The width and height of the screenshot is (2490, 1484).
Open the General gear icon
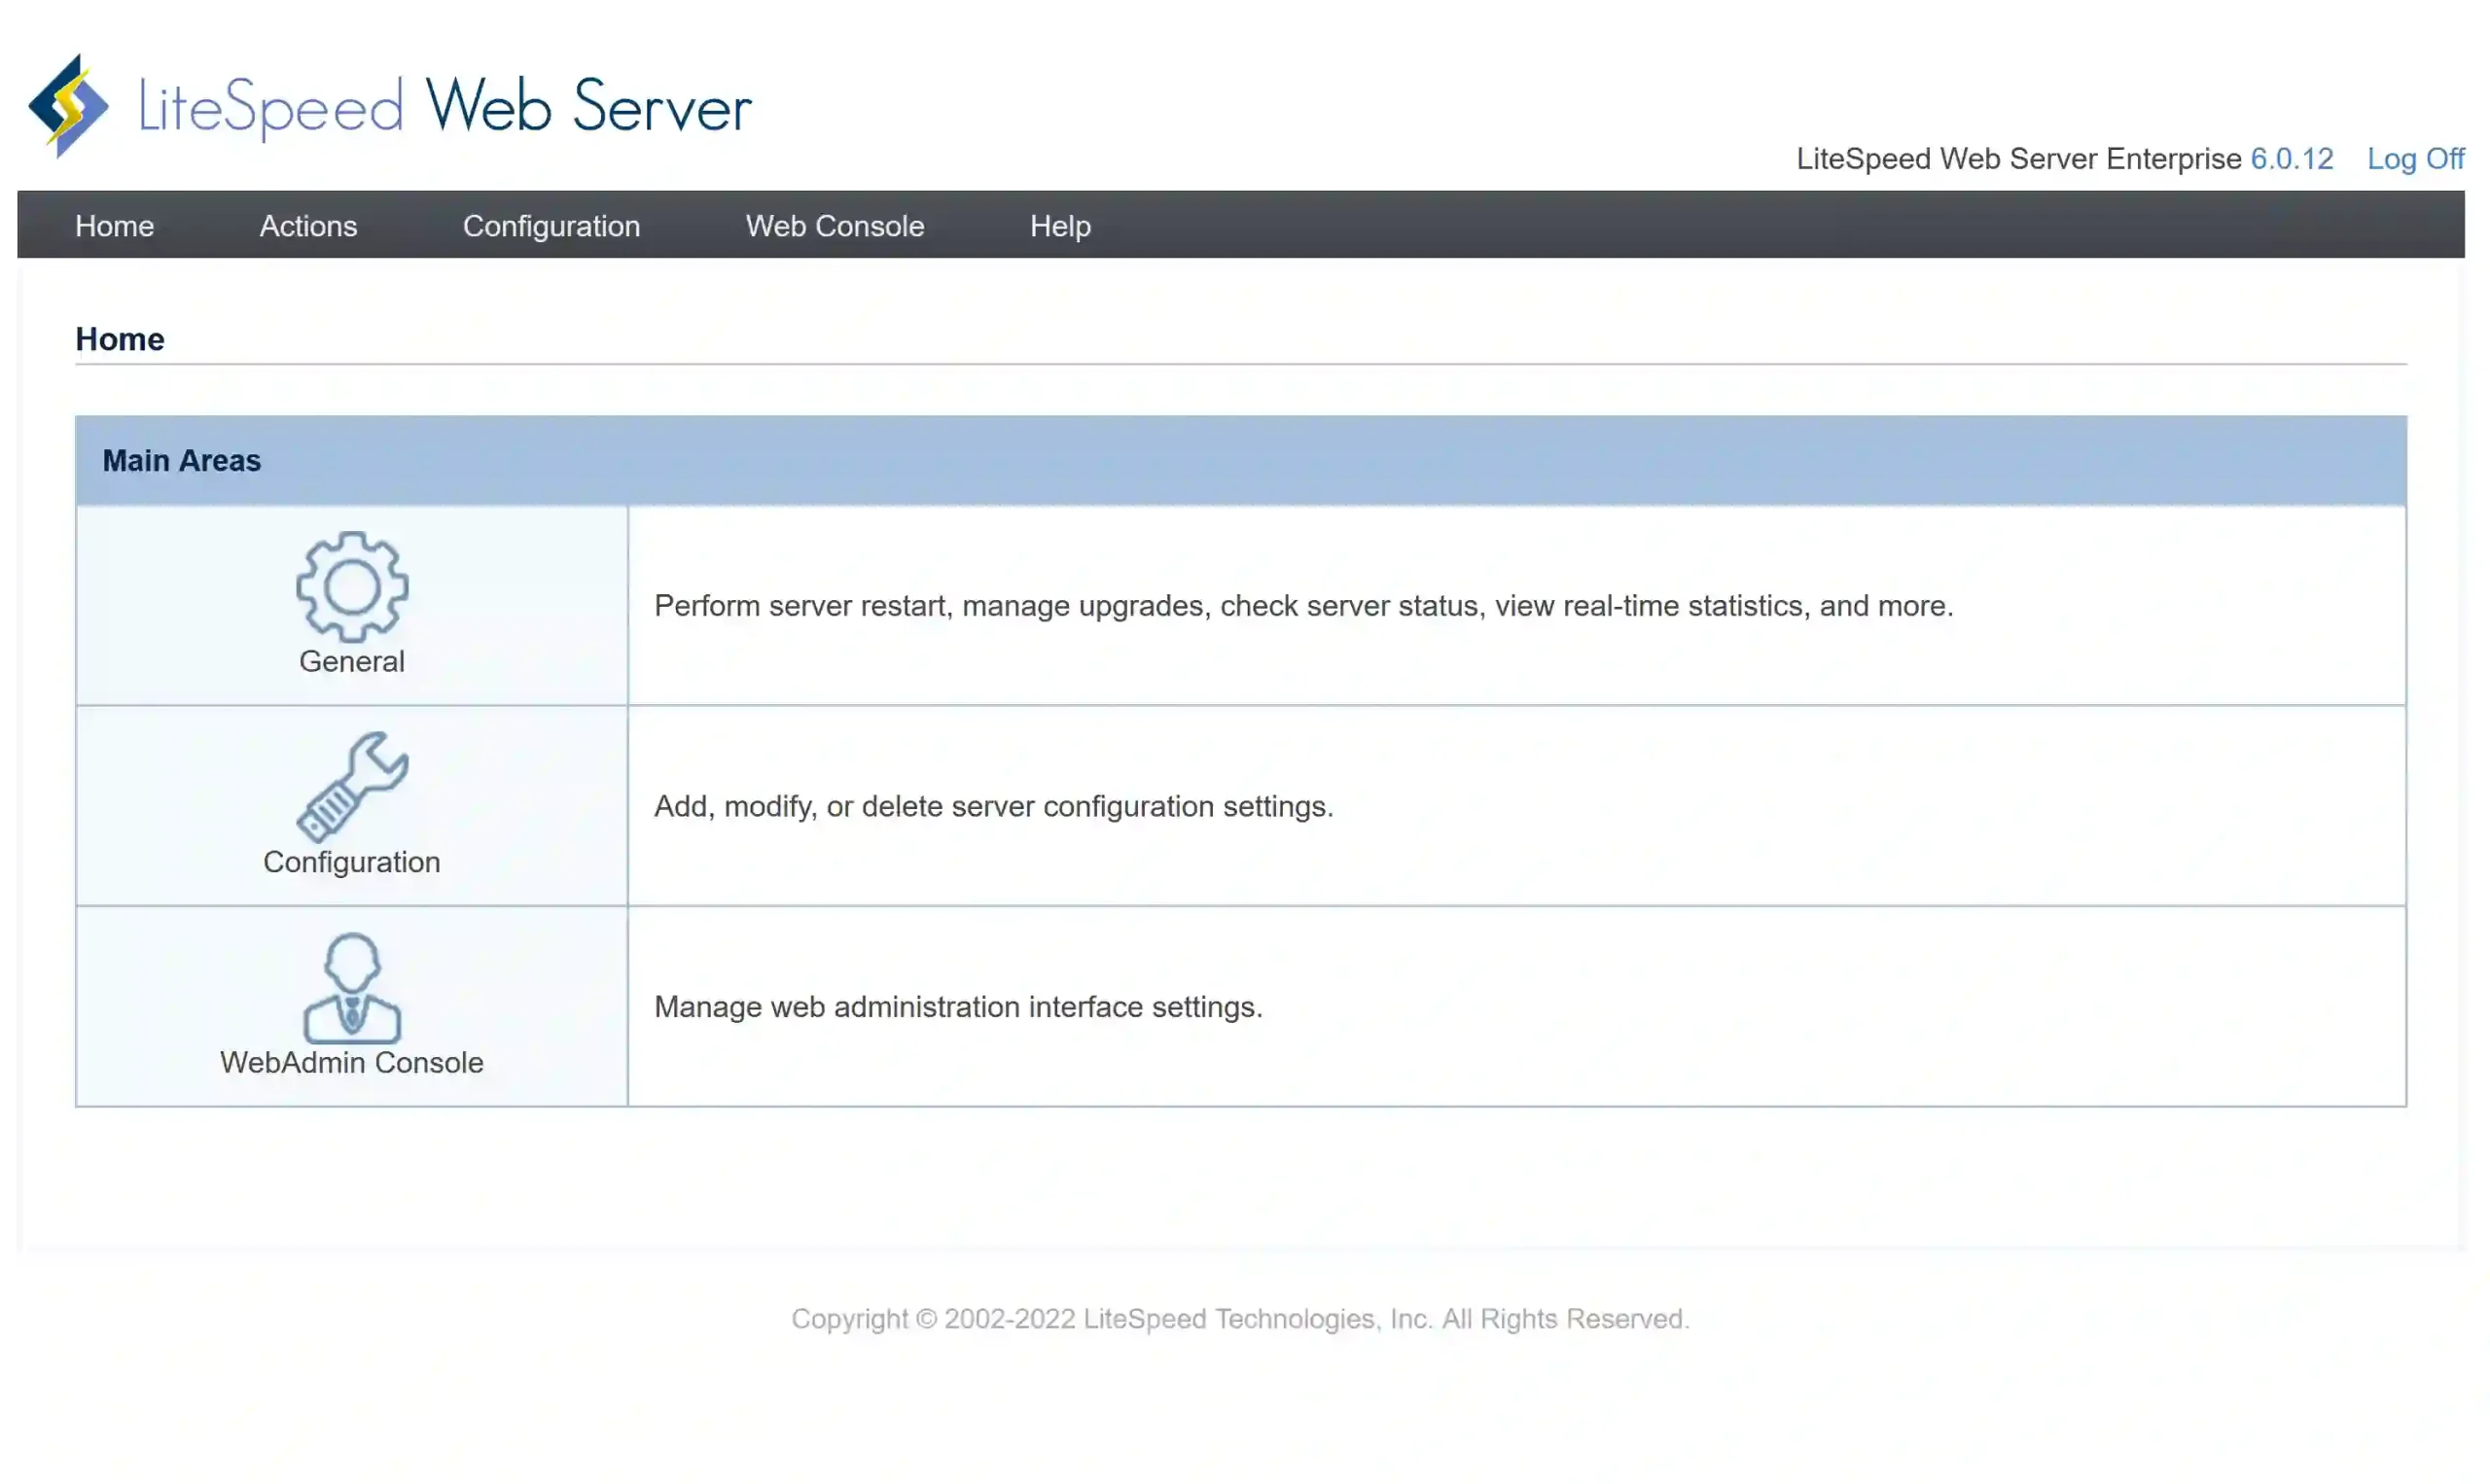coord(352,587)
